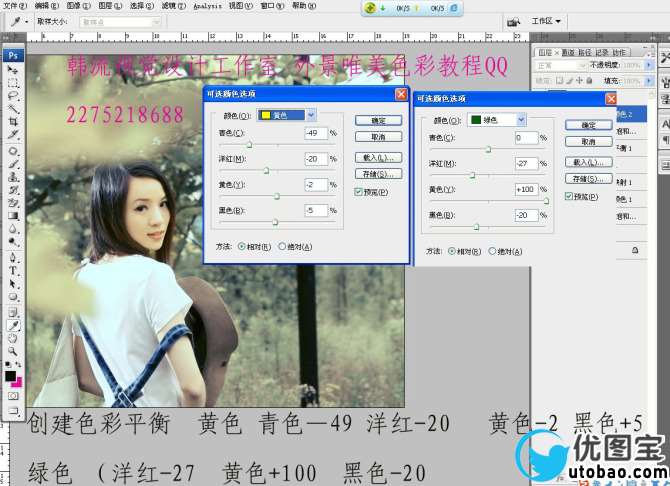Toggle lock position in Layers panel
Screen dimensions: 670x486
coord(579,80)
